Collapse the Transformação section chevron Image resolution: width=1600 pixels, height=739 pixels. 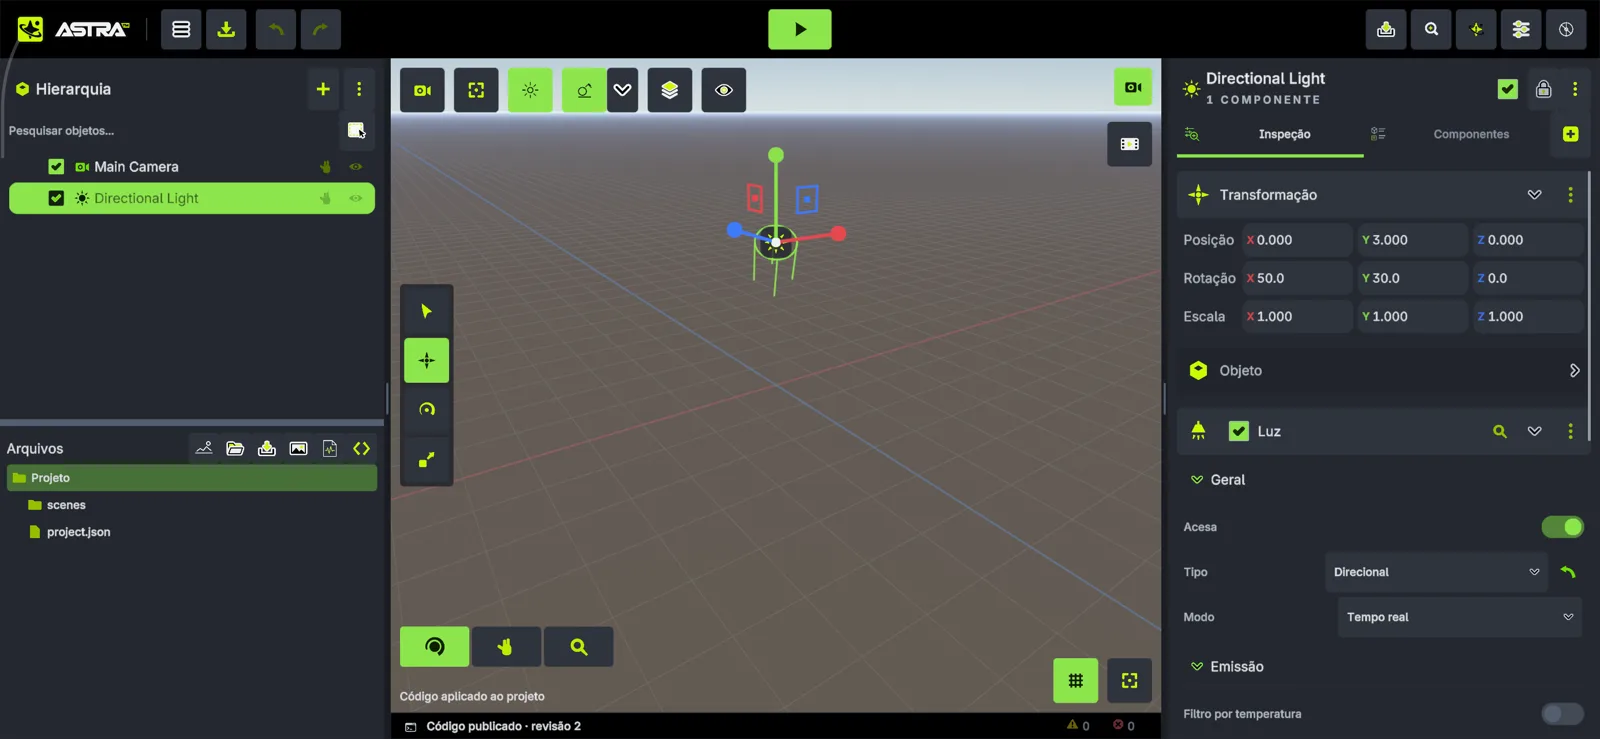point(1534,195)
